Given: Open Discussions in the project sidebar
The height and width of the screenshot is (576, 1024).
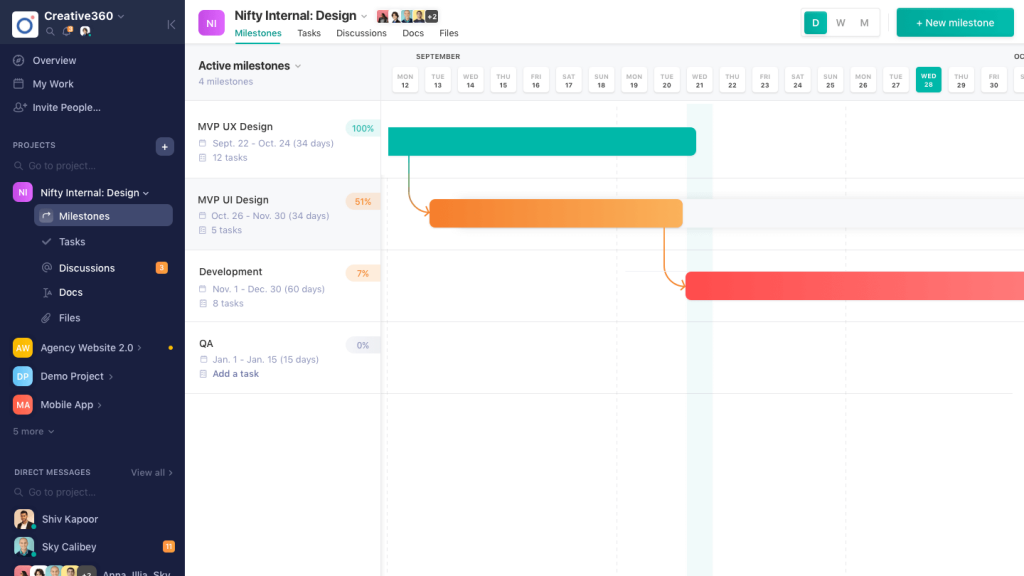Looking at the screenshot, I should (x=86, y=268).
